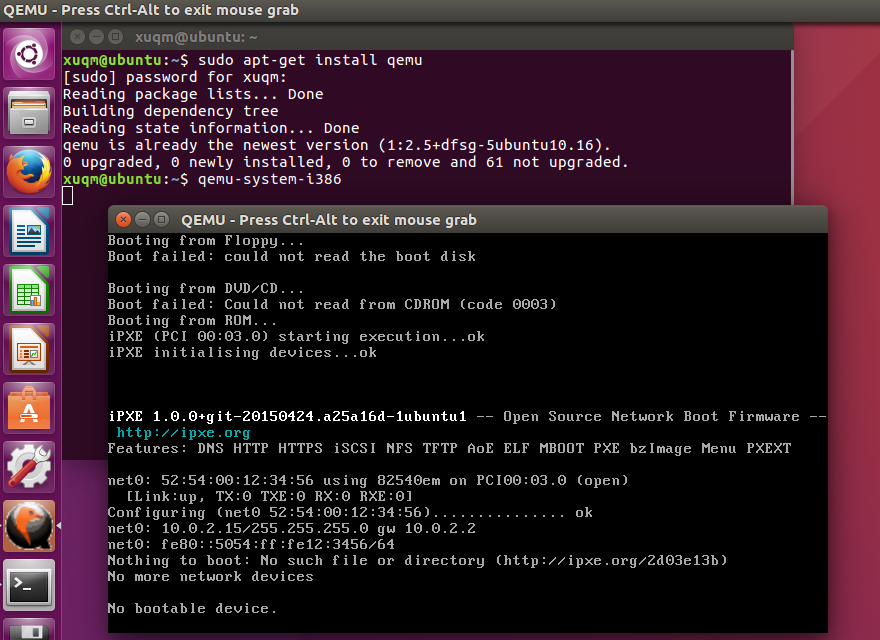Screen dimensions: 880x640
Task: Click the QEMU window title bar
Action: (x=468, y=220)
